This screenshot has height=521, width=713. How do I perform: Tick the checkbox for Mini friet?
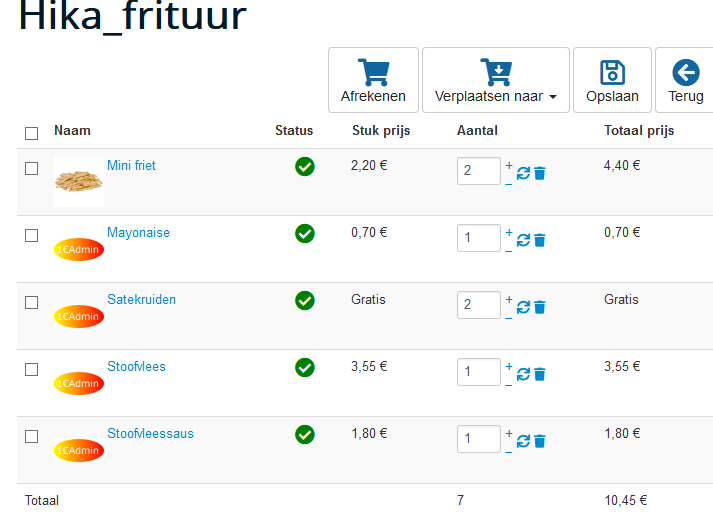32,168
